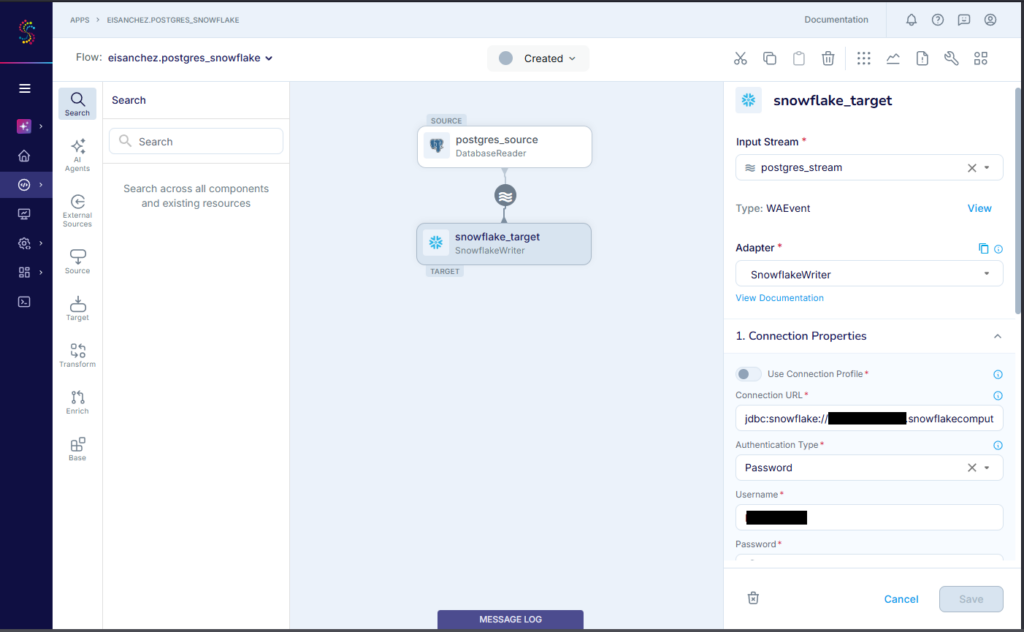1024x632 pixels.
Task: Open the AI Agents component tab
Action: 77,155
